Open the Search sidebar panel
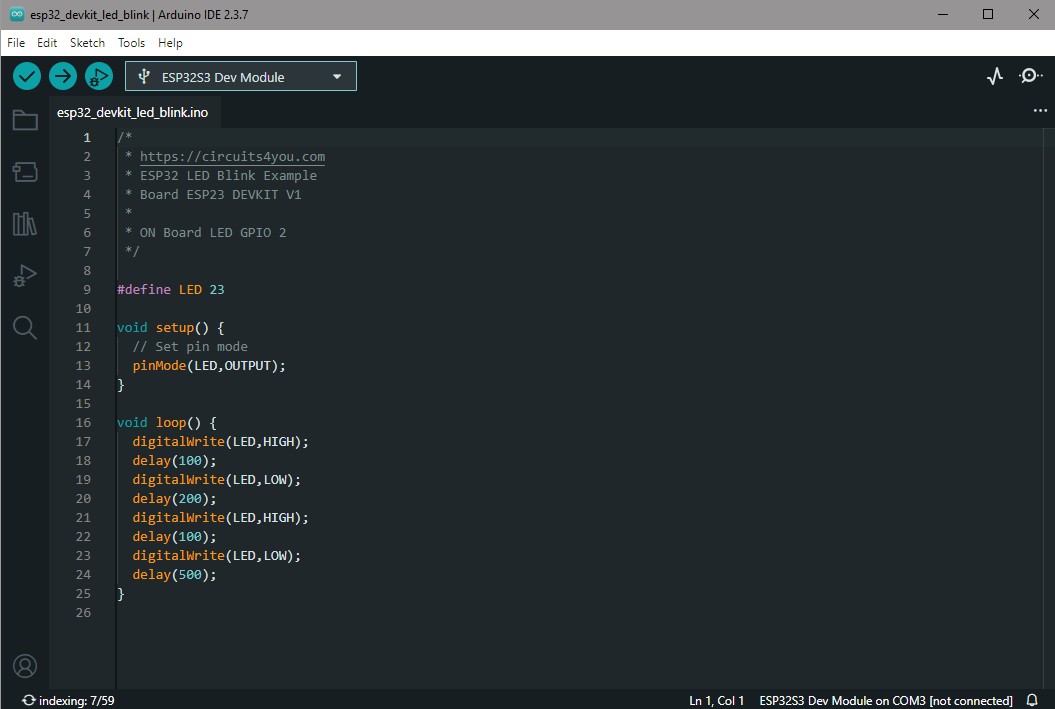The height and width of the screenshot is (709, 1055). click(25, 328)
